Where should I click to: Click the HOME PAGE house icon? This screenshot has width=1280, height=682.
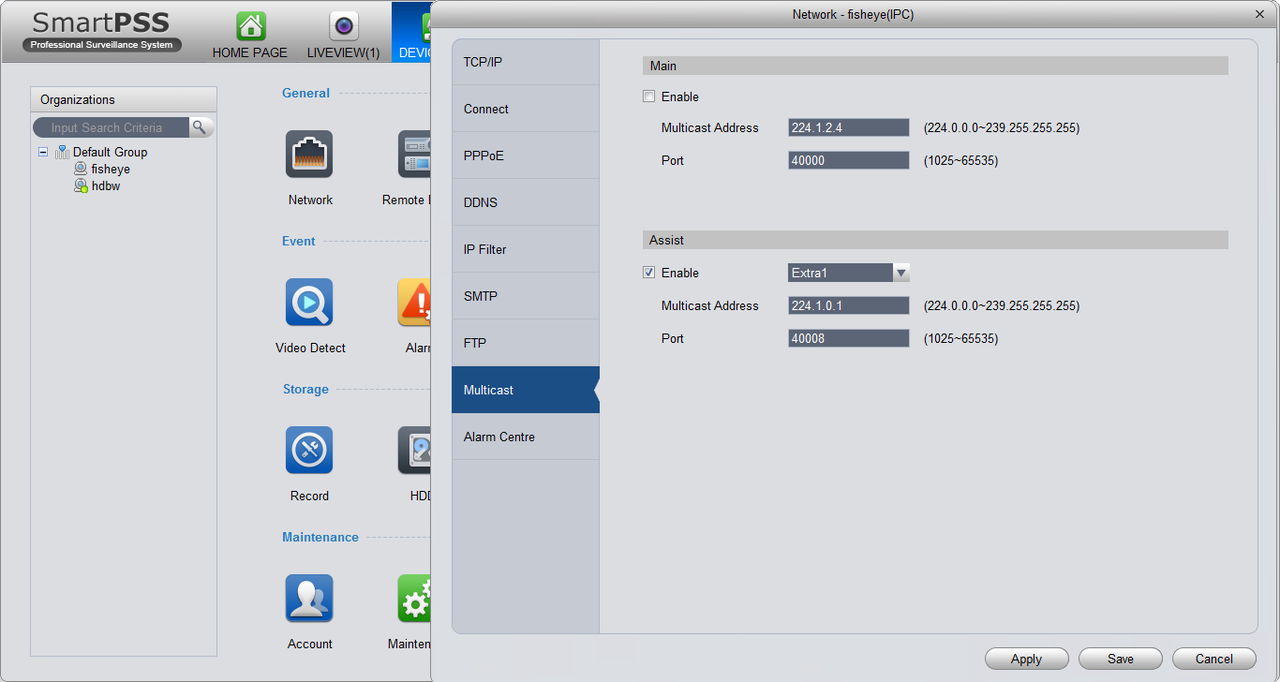pyautogui.click(x=251, y=26)
